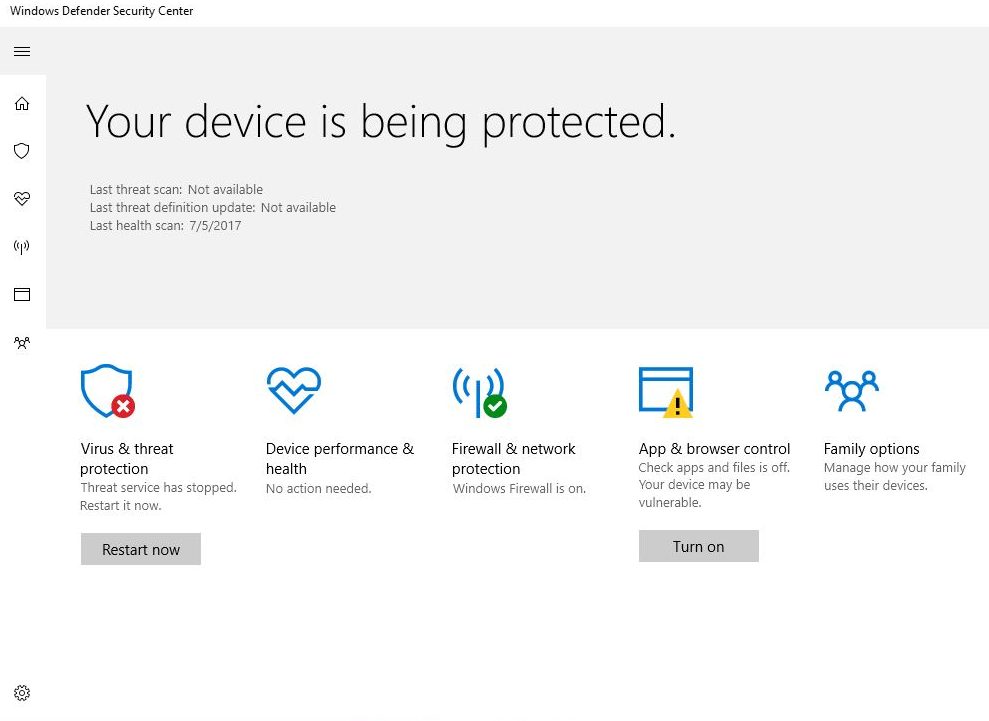Click the large Family options people icon

pos(851,391)
